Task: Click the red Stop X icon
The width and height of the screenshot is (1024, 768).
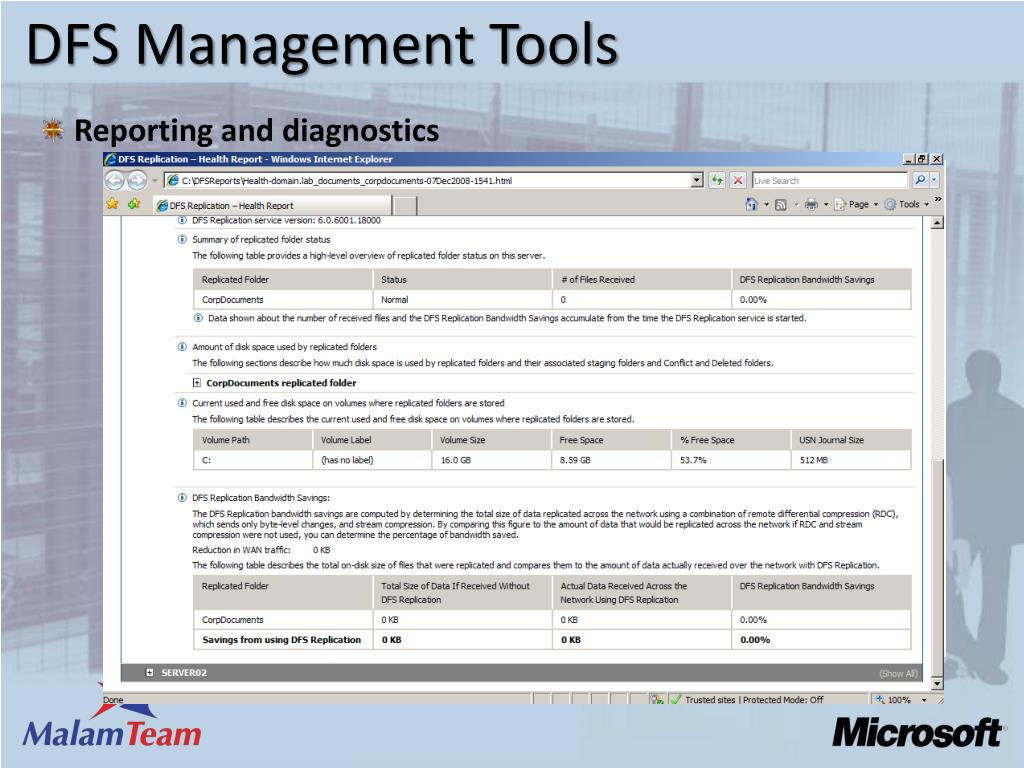Action: pos(738,180)
